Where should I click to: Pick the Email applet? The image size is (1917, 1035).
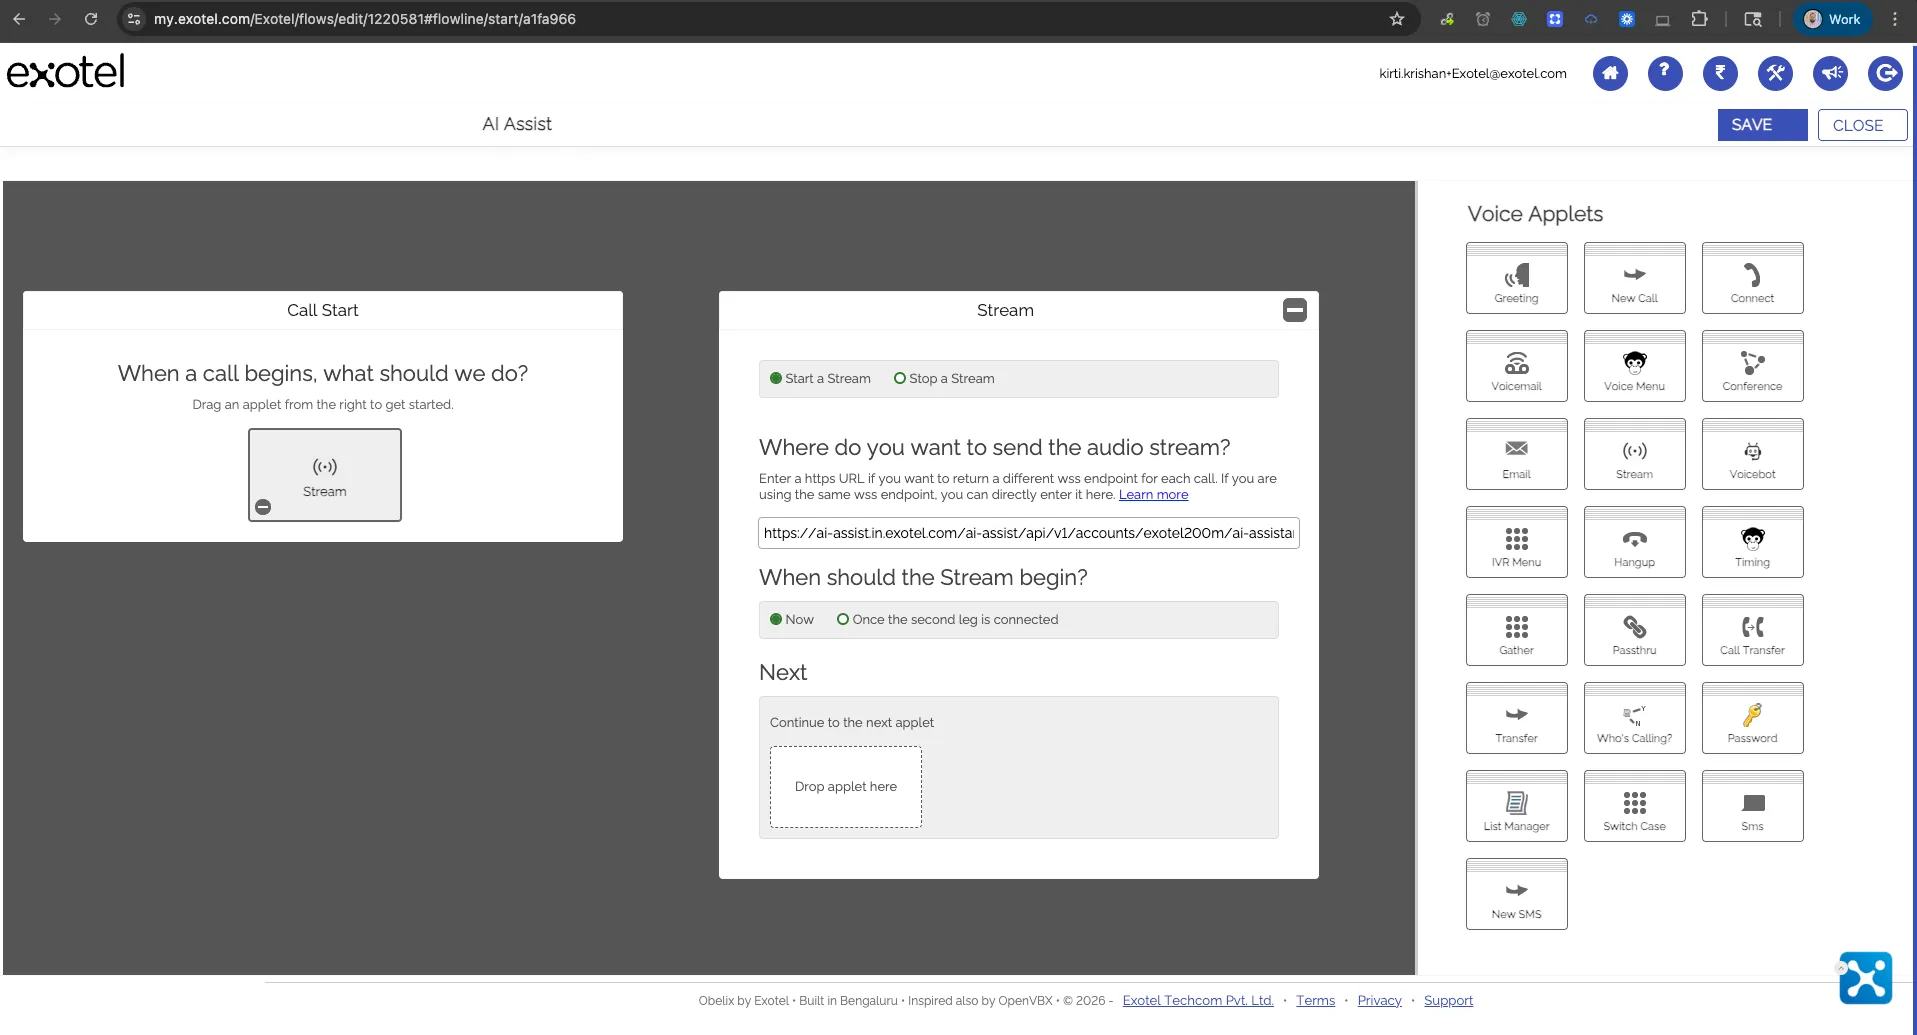click(1516, 454)
